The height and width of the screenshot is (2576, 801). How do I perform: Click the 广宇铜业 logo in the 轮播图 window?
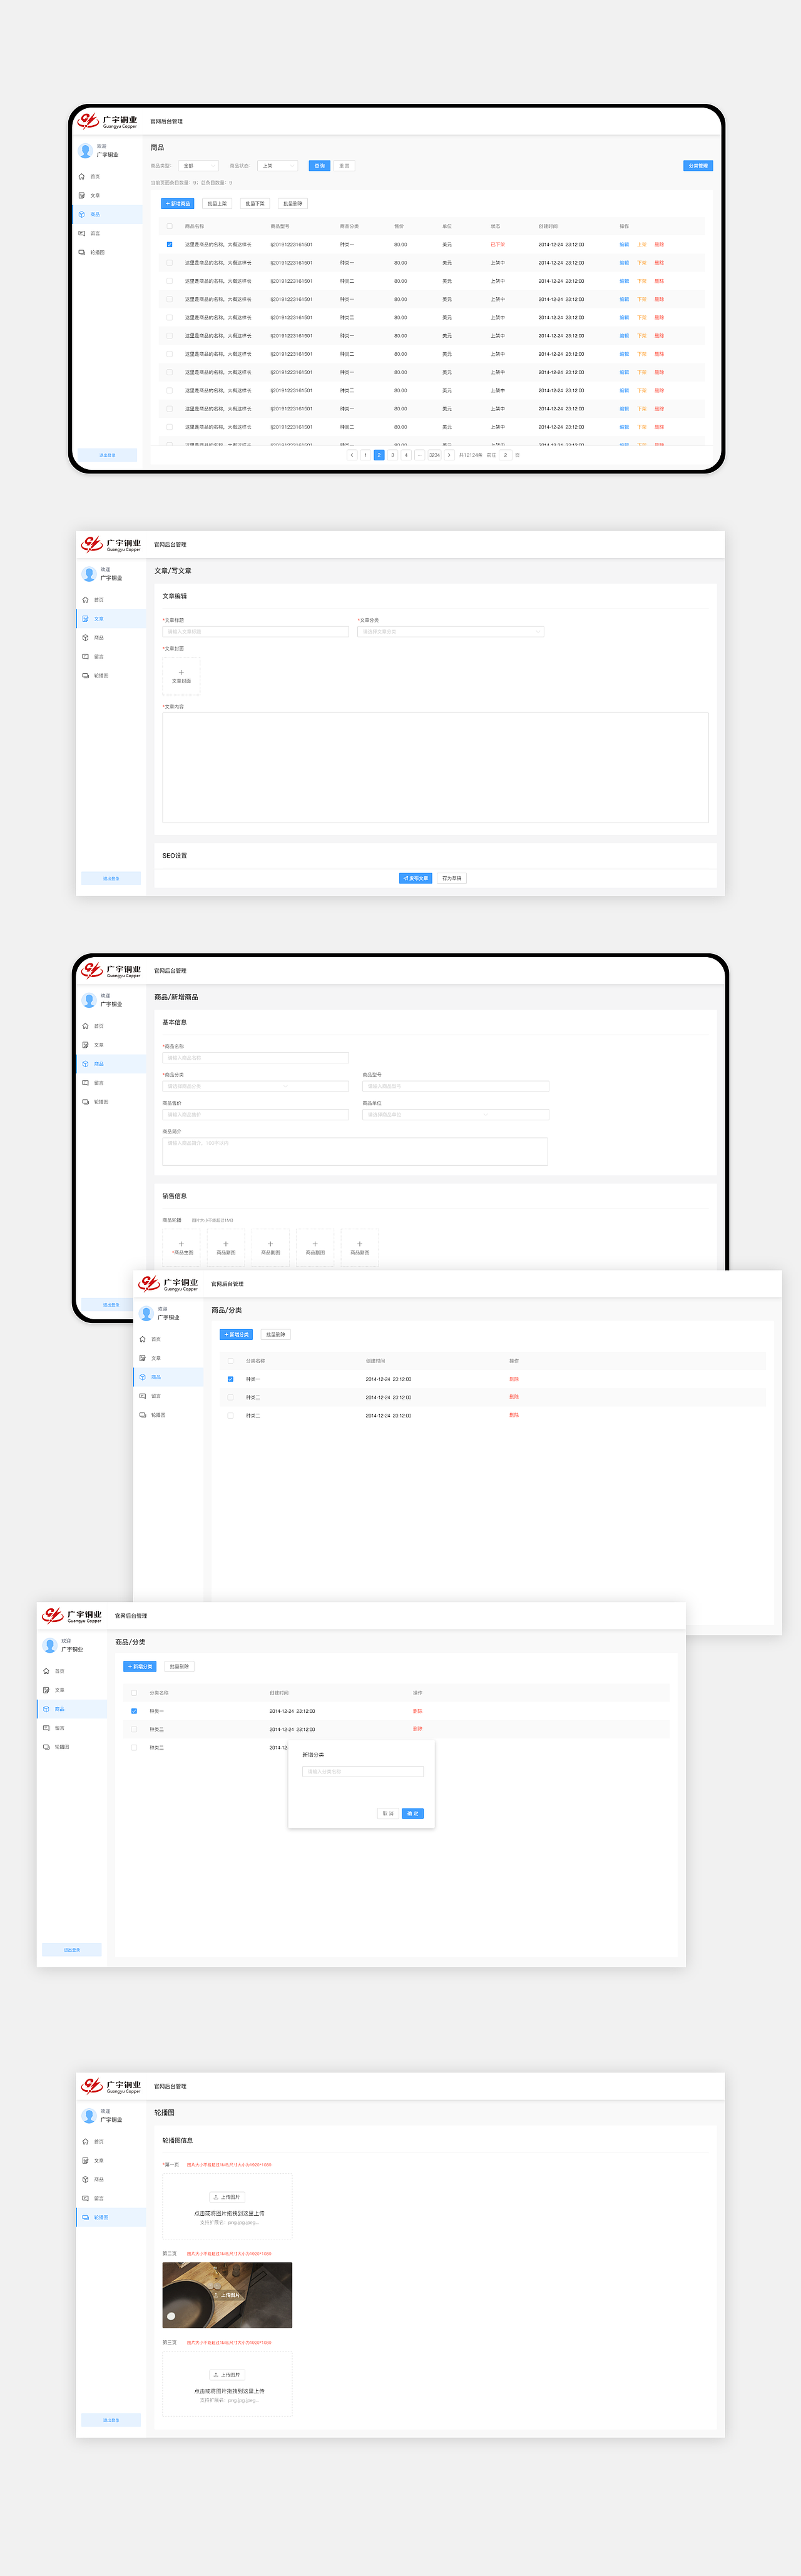click(111, 2086)
